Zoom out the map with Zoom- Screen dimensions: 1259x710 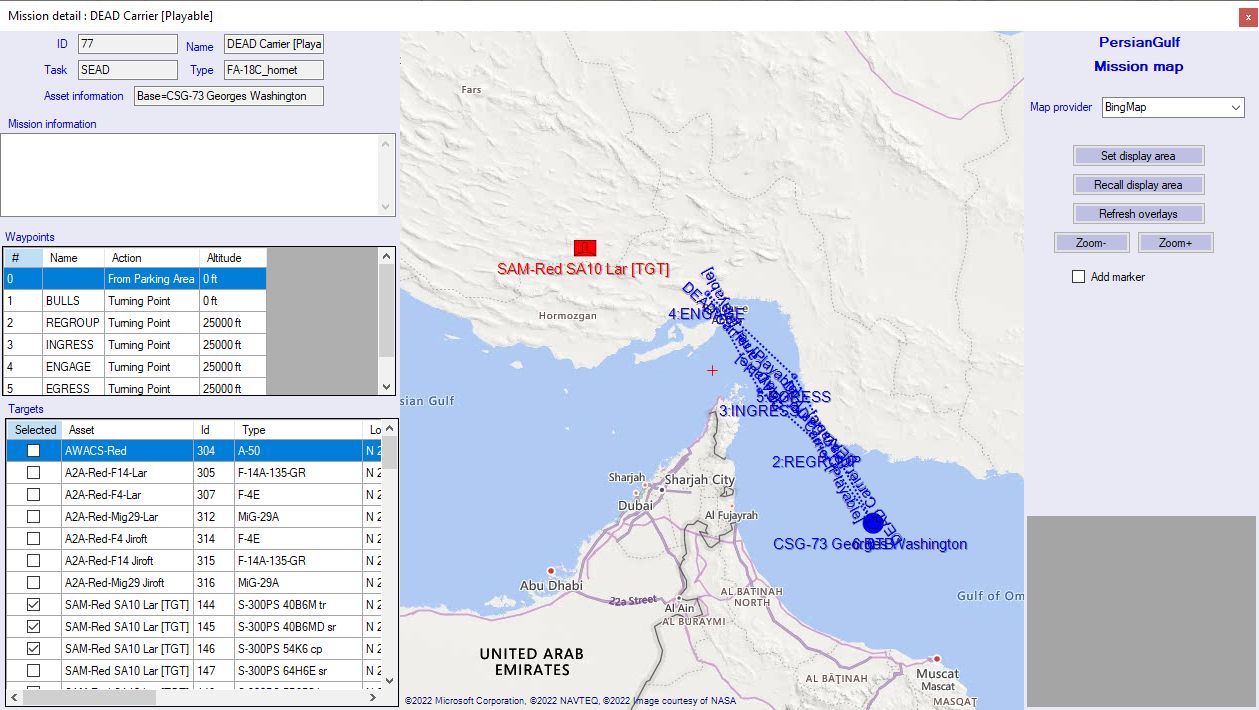pyautogui.click(x=1091, y=243)
